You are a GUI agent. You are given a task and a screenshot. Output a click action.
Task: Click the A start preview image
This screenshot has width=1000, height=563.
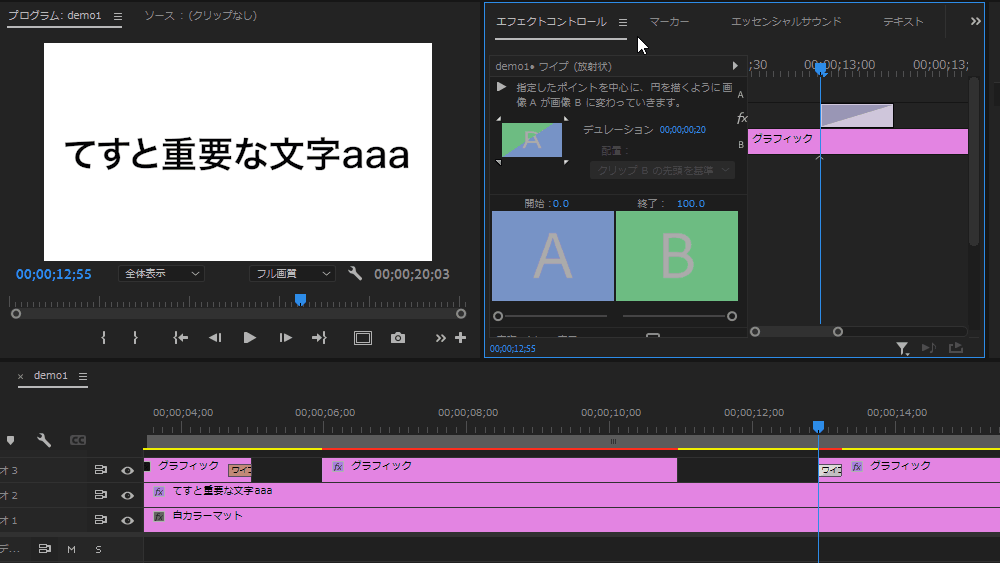click(x=553, y=256)
